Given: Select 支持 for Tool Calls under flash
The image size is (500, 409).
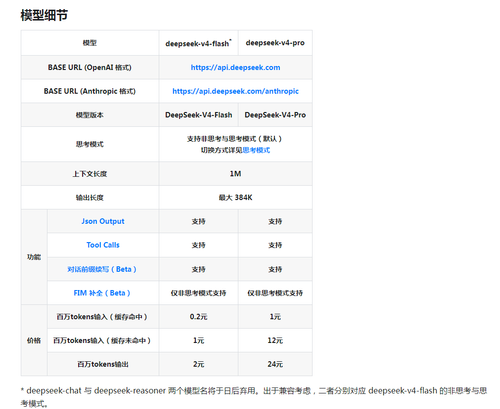Looking at the screenshot, I should (198, 245).
